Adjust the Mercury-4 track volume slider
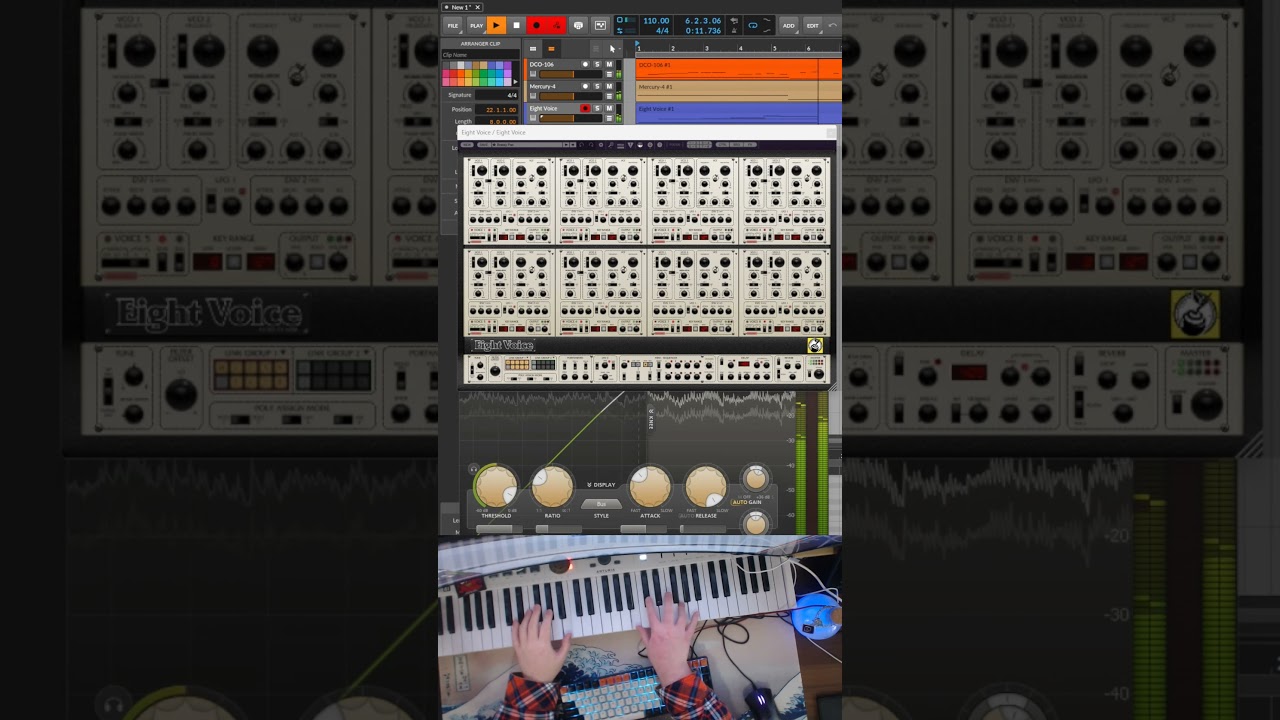This screenshot has height=720, width=1280. click(x=571, y=96)
